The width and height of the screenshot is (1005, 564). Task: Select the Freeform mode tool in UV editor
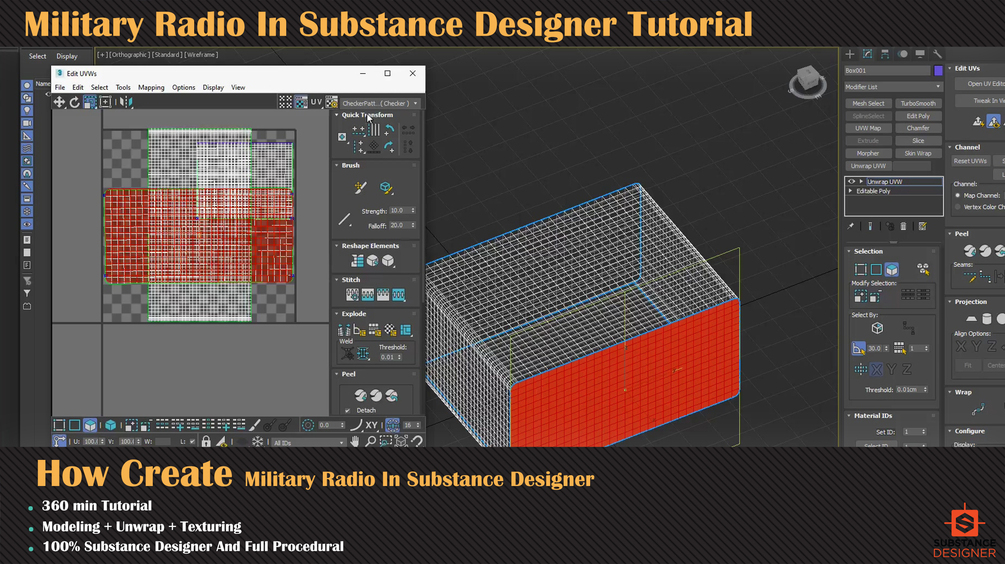(x=106, y=102)
